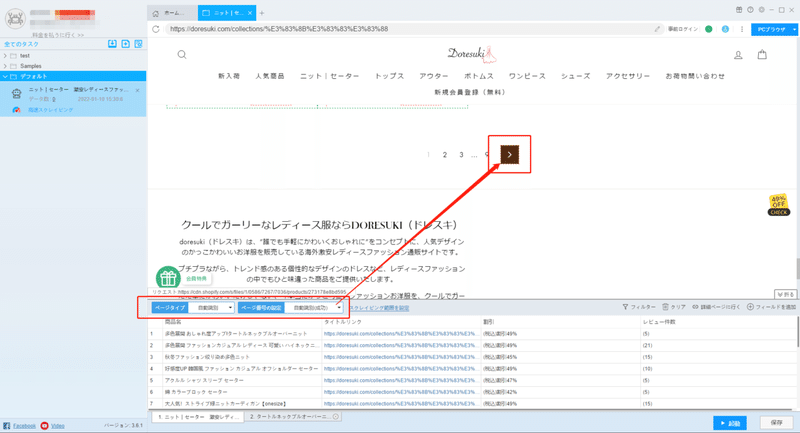Image resolution: width=800 pixels, height=433 pixels.
Task: Click 新規会員登録（無料） link
Action: (x=470, y=92)
